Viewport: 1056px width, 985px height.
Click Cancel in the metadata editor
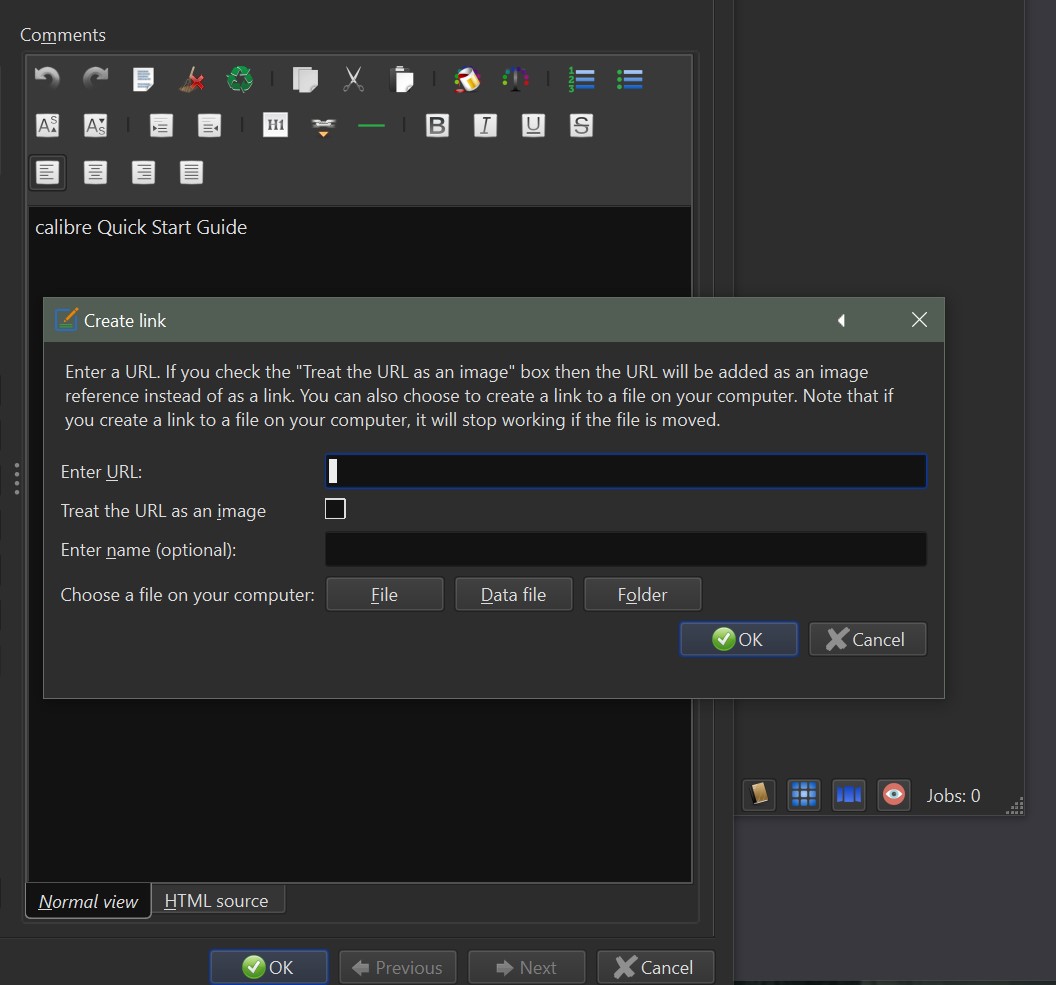[655, 967]
